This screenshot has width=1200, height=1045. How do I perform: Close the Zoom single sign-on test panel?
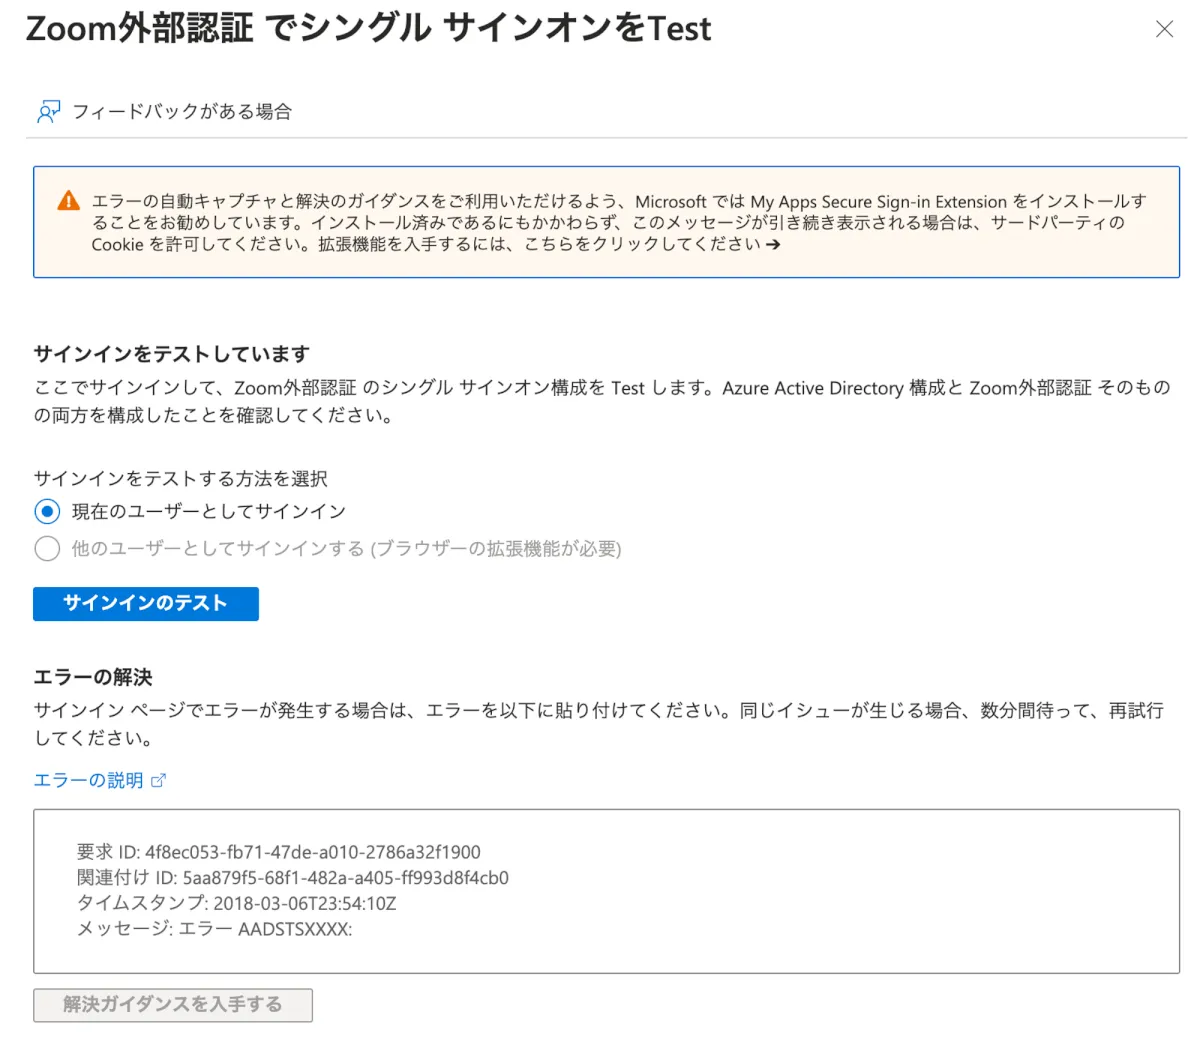point(1164,29)
